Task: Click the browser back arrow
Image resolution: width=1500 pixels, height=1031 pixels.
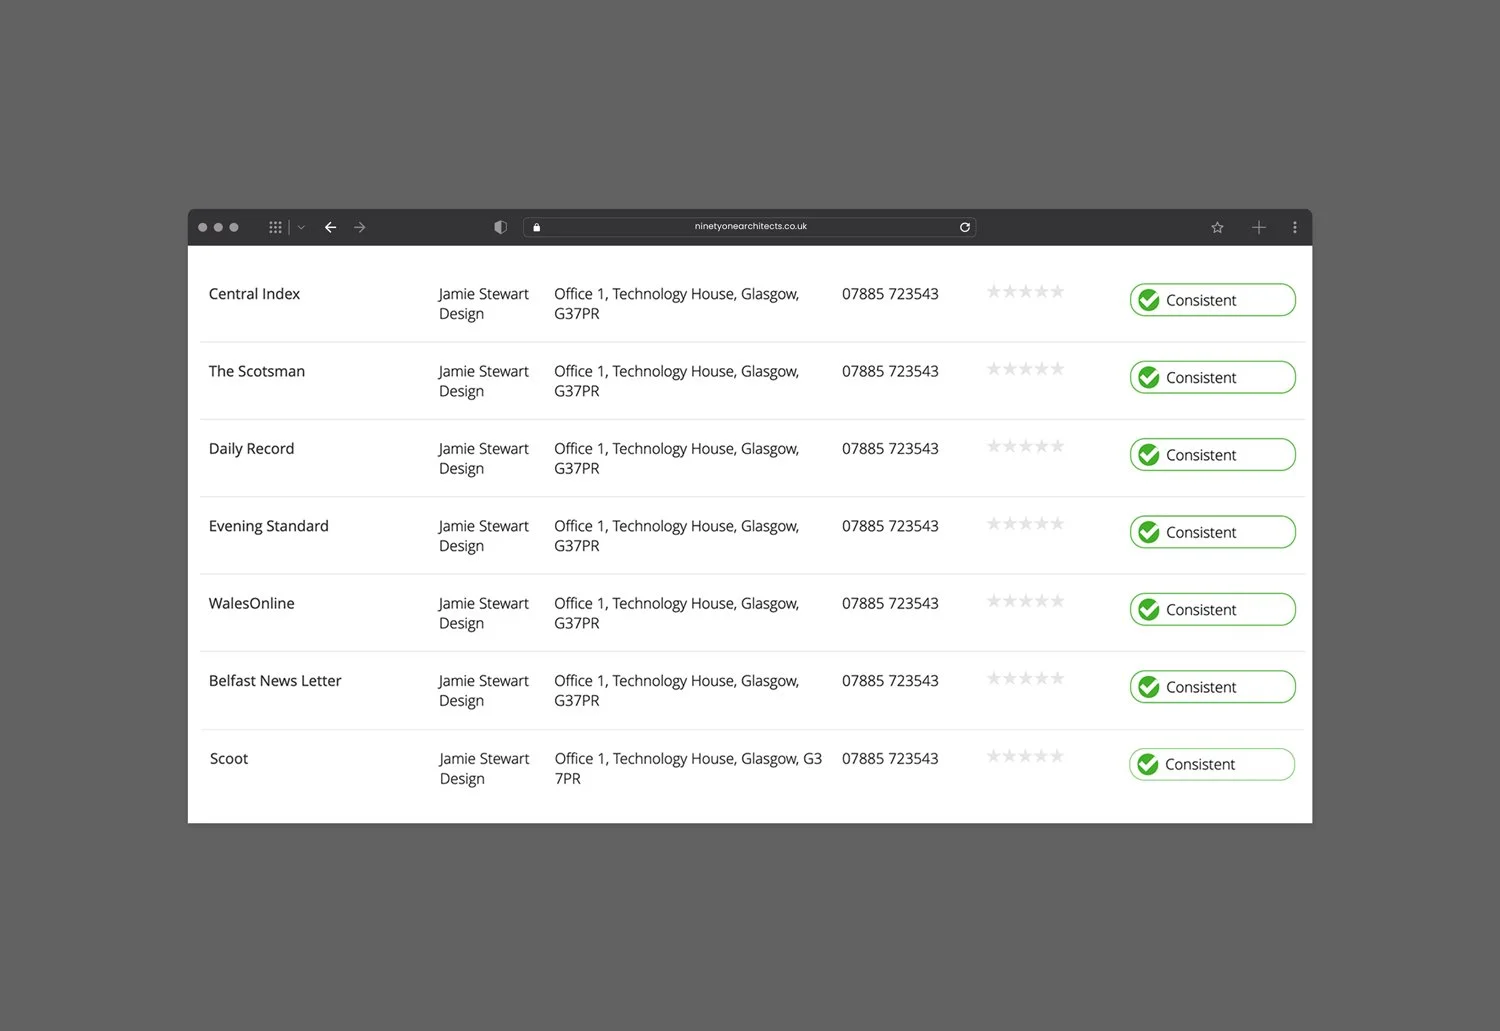Action: 330,228
